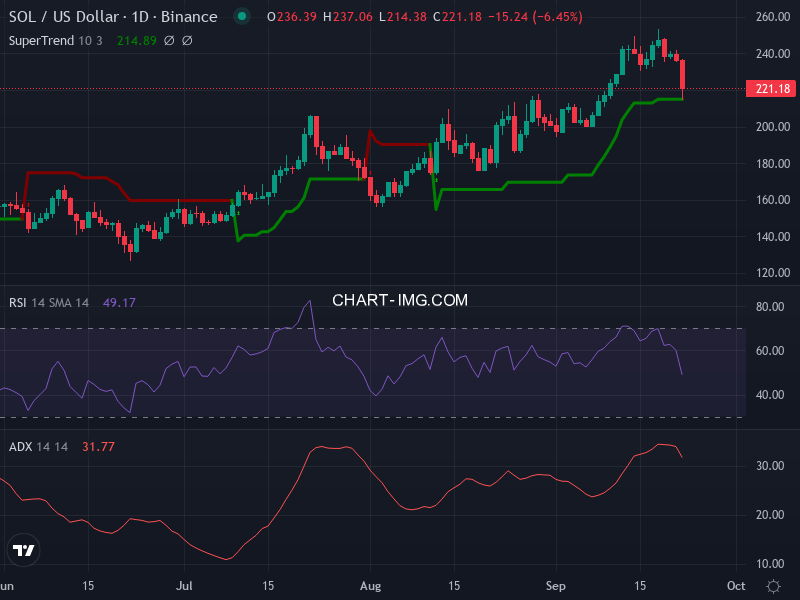The height and width of the screenshot is (600, 800).
Task: Click the ADX value 31.77
Action: point(93,446)
